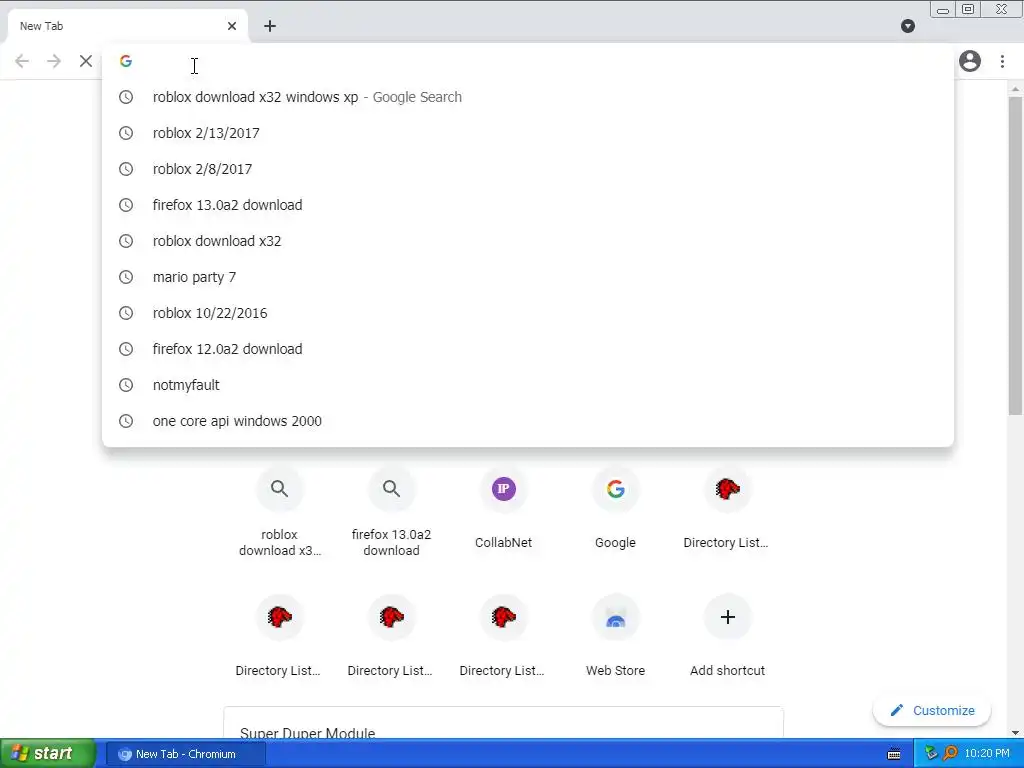Select suggestion one core api windows 2000
Viewport: 1024px width, 768px height.
click(528, 421)
